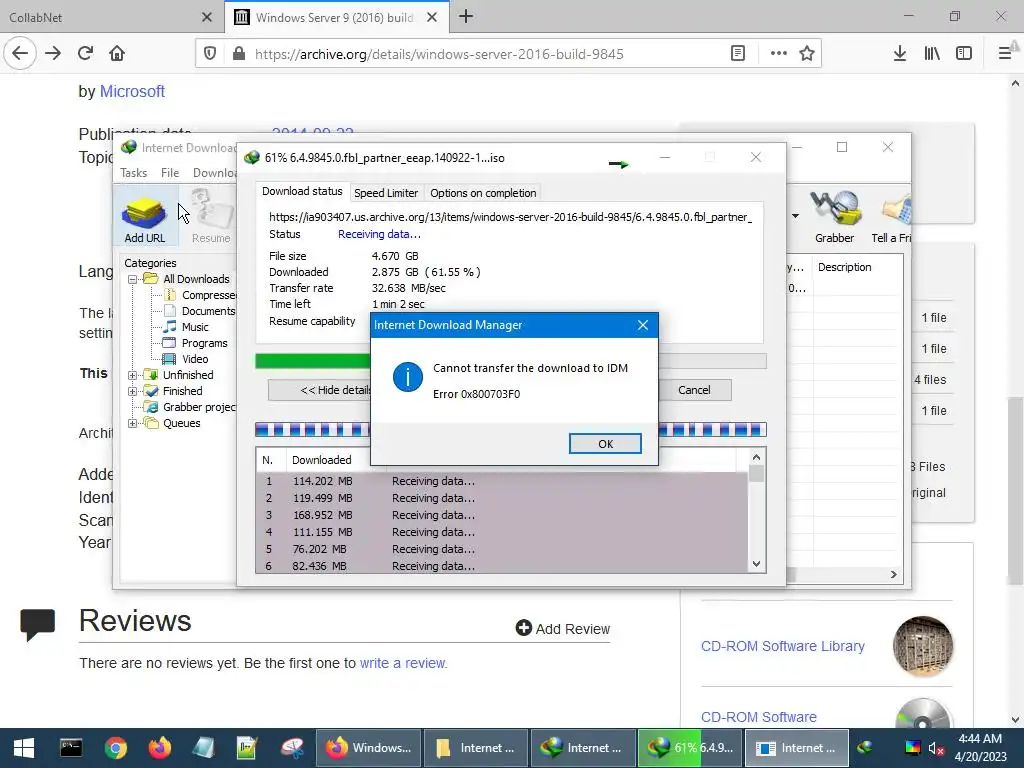Go back in Firefox
Image resolution: width=1024 pixels, height=768 pixels.
click(20, 54)
